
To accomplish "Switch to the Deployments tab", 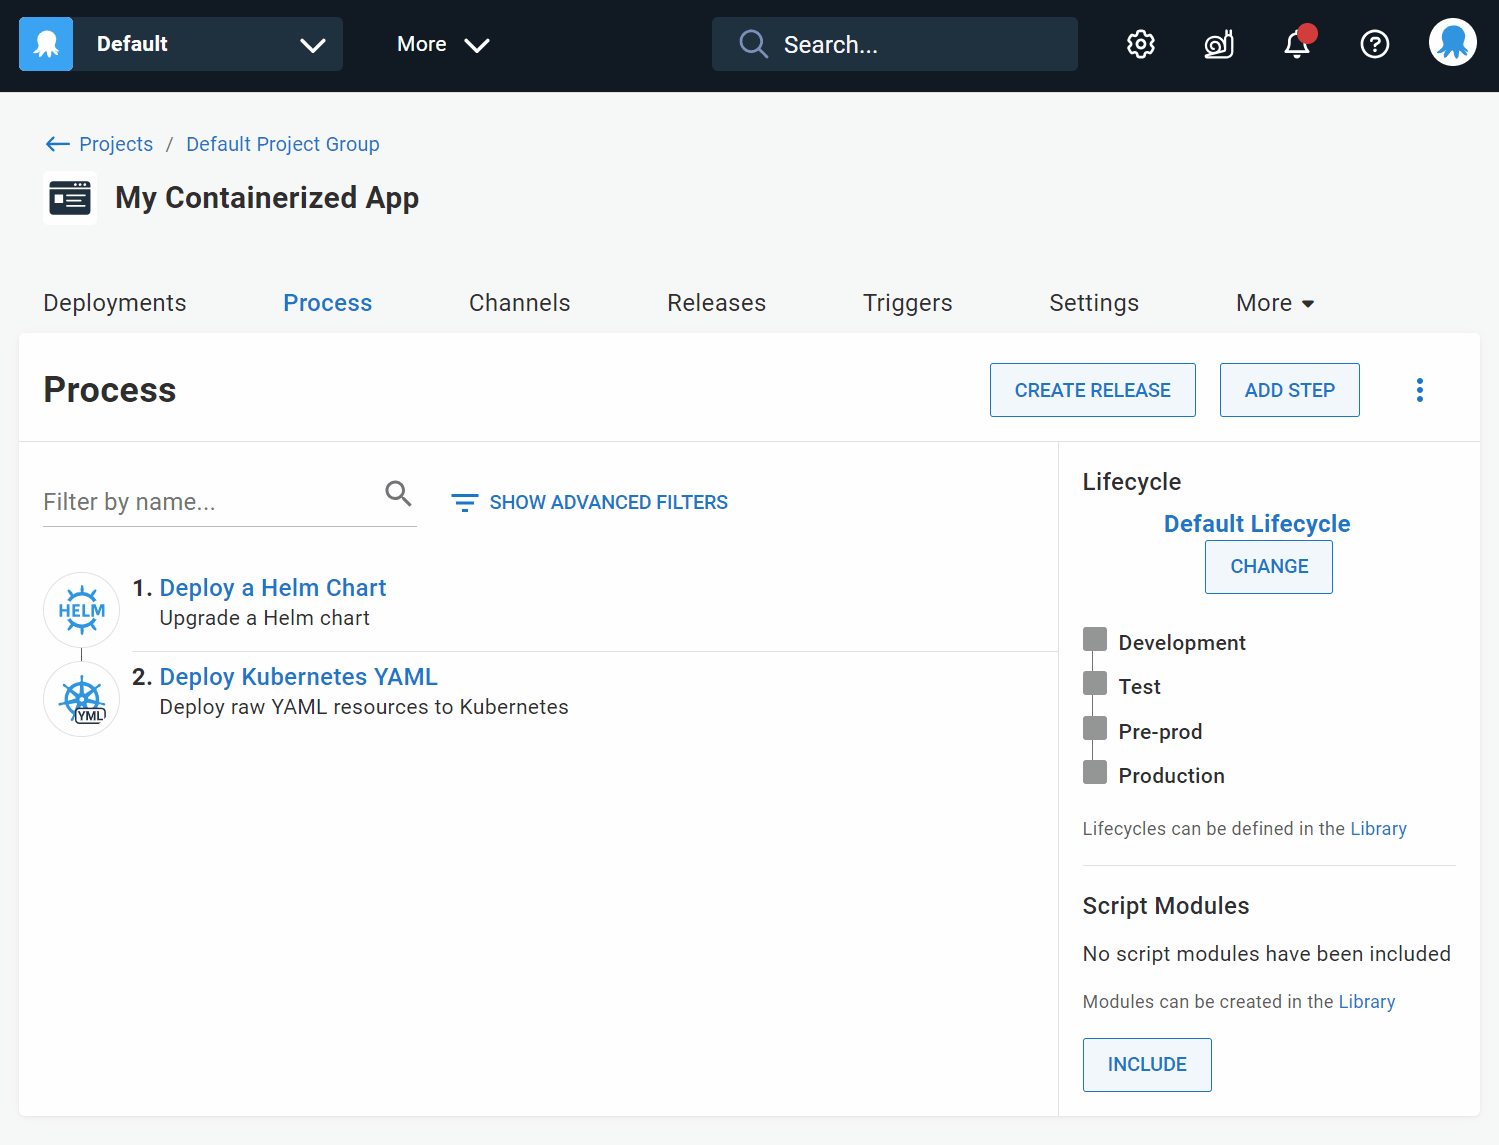I will point(114,302).
